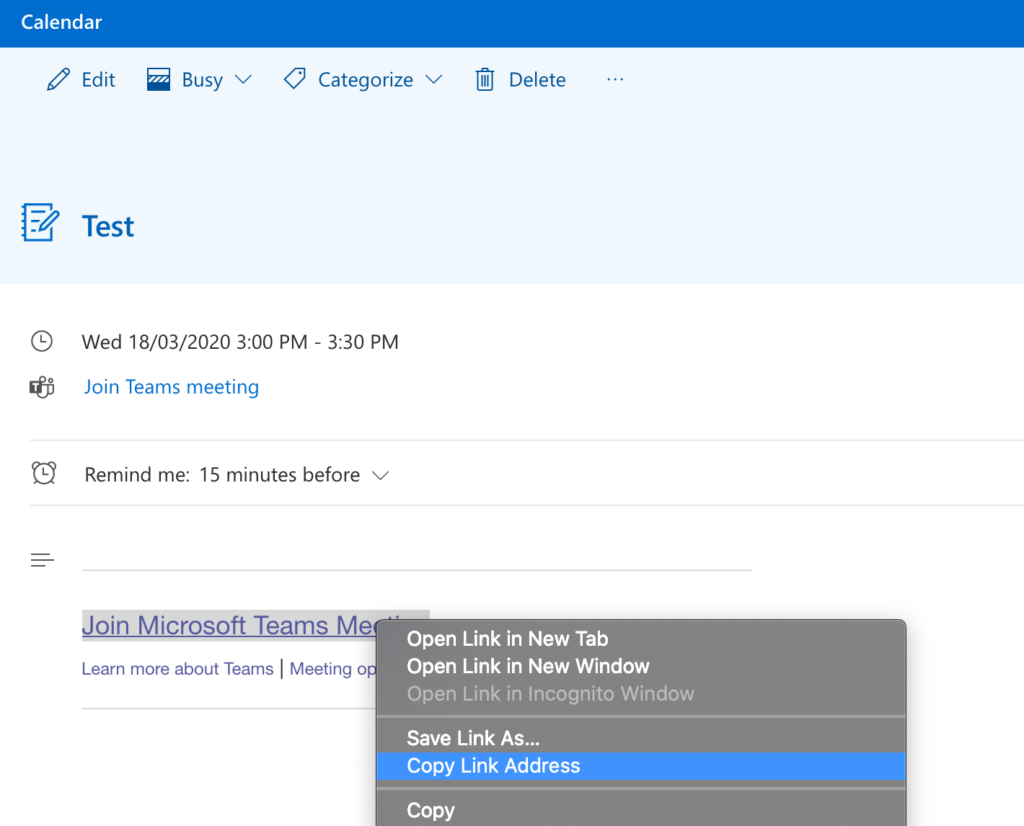The width and height of the screenshot is (1024, 826).
Task: Click the Edit pencil icon
Action: 58,80
